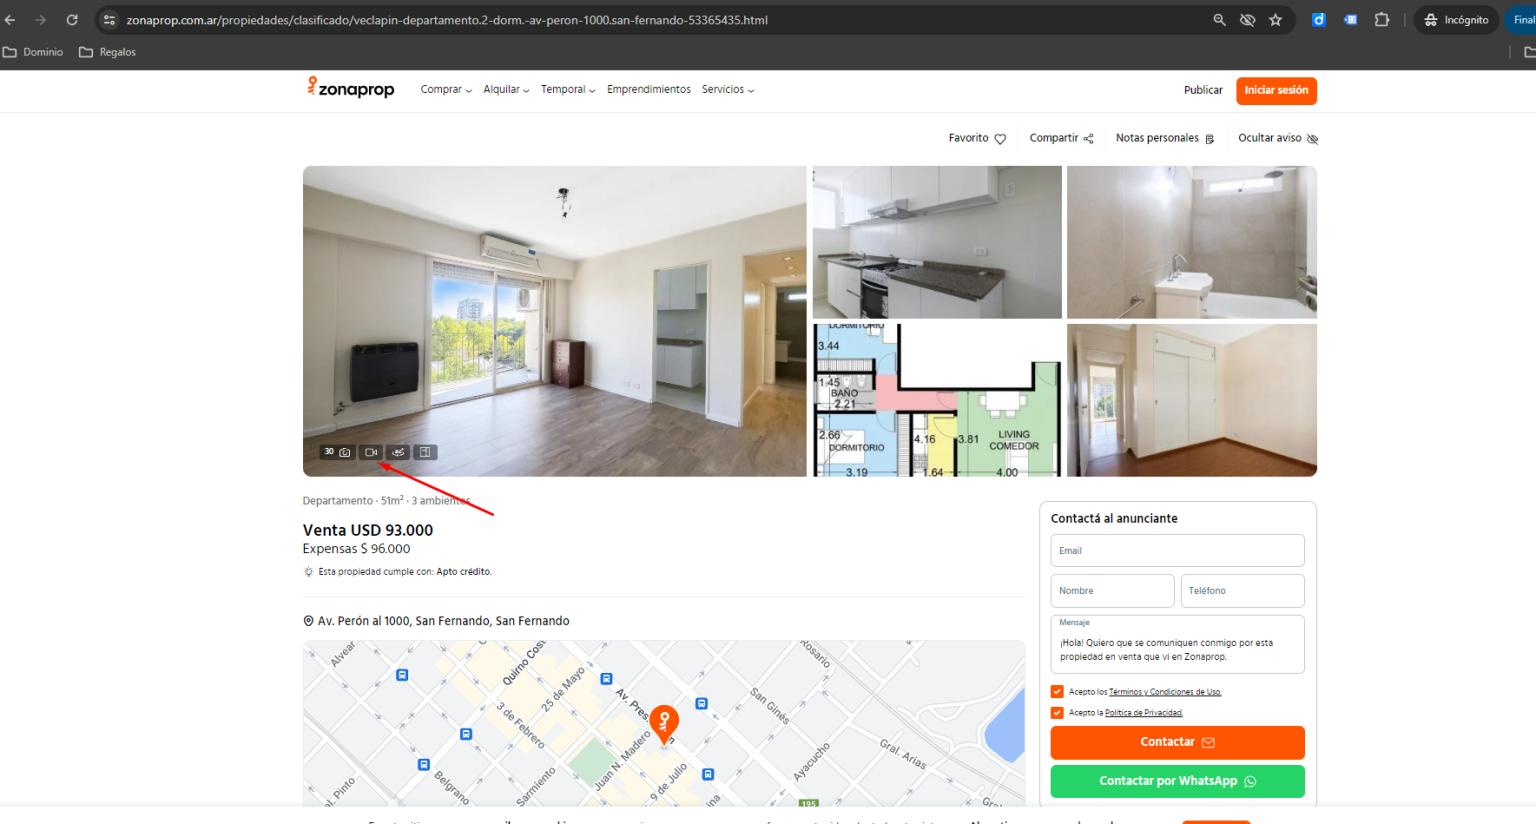This screenshot has width=1536, height=824.
Task: Contact the seller via WhatsApp
Action: 1177,781
